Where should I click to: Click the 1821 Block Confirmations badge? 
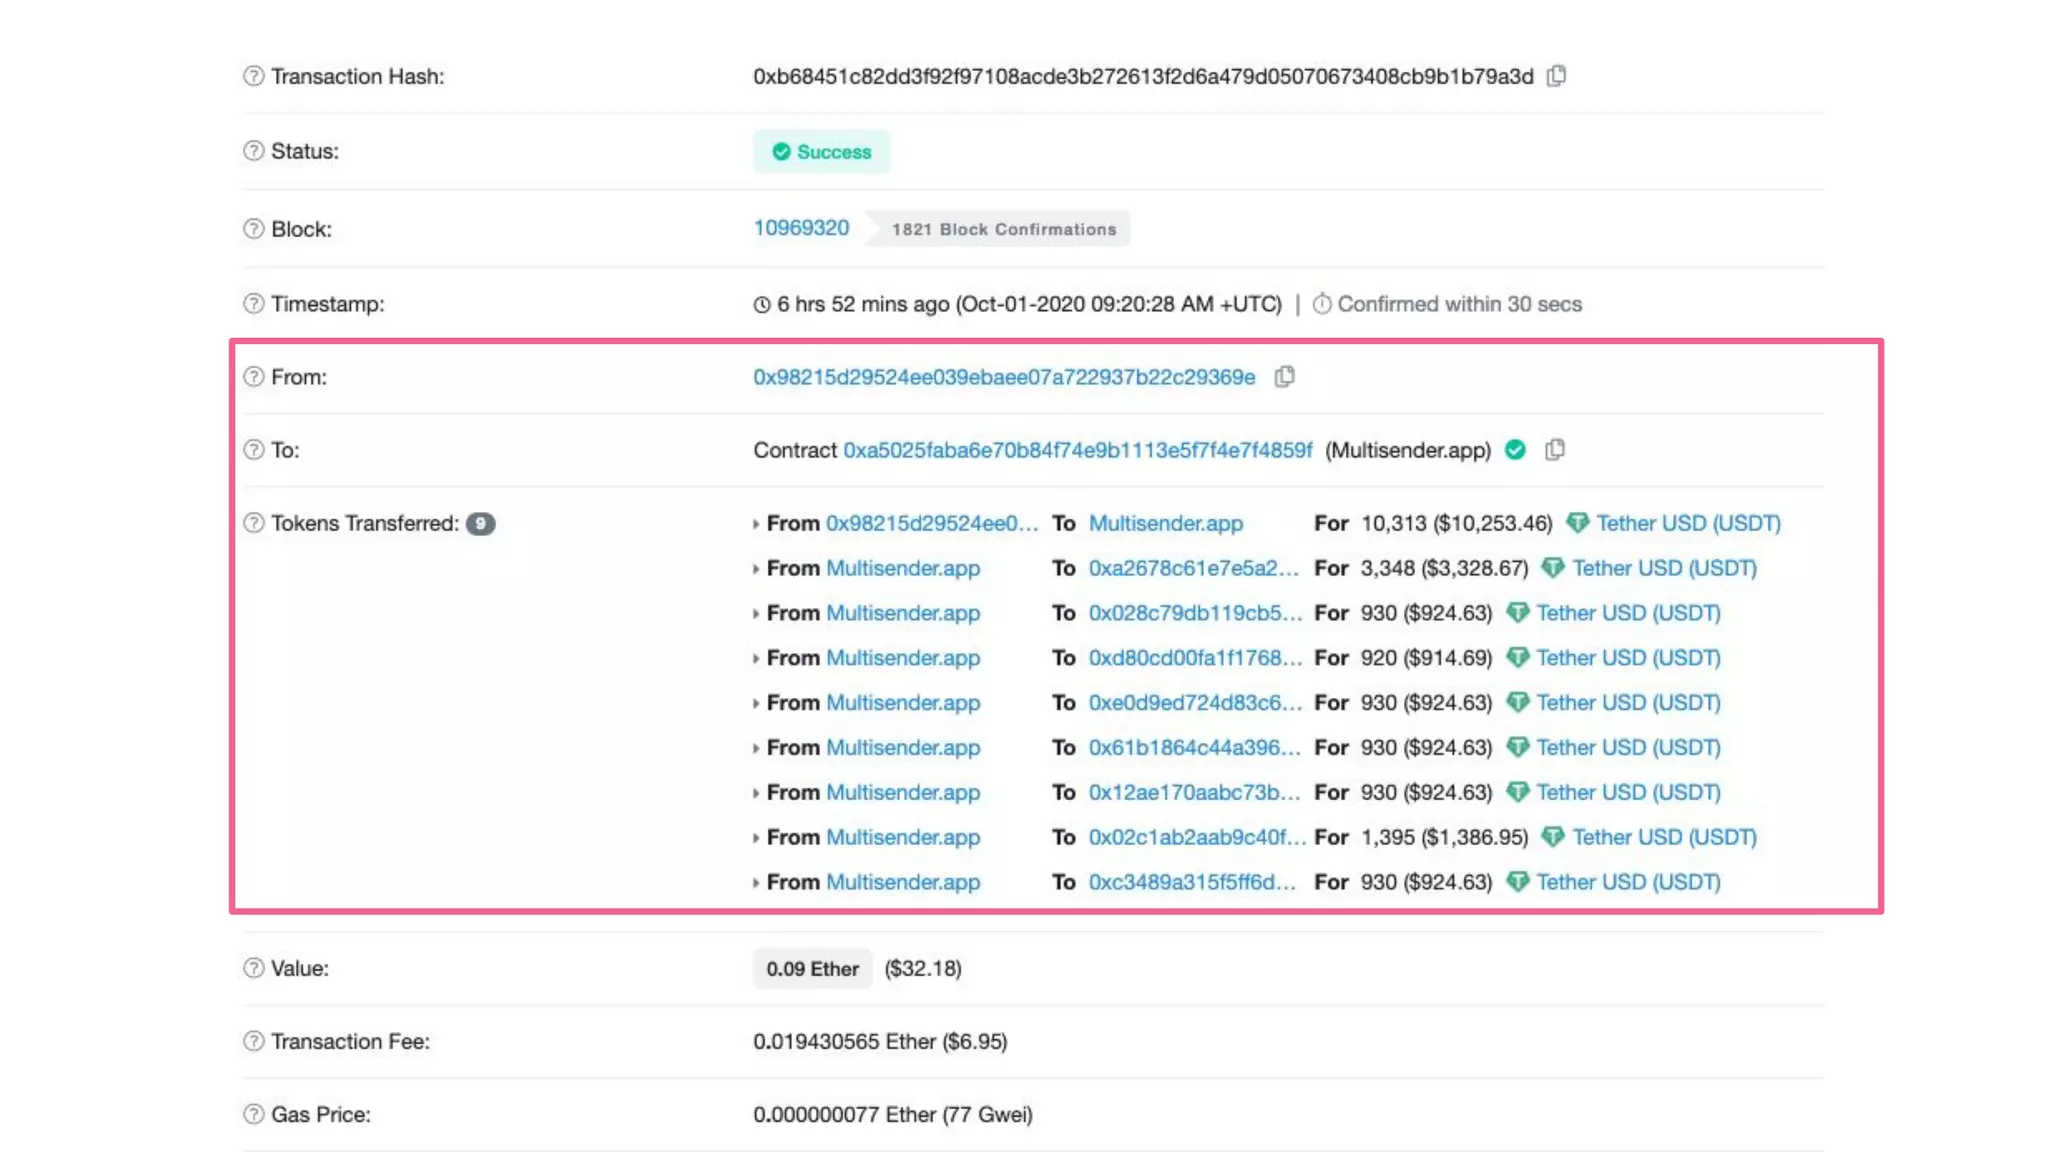point(1003,229)
